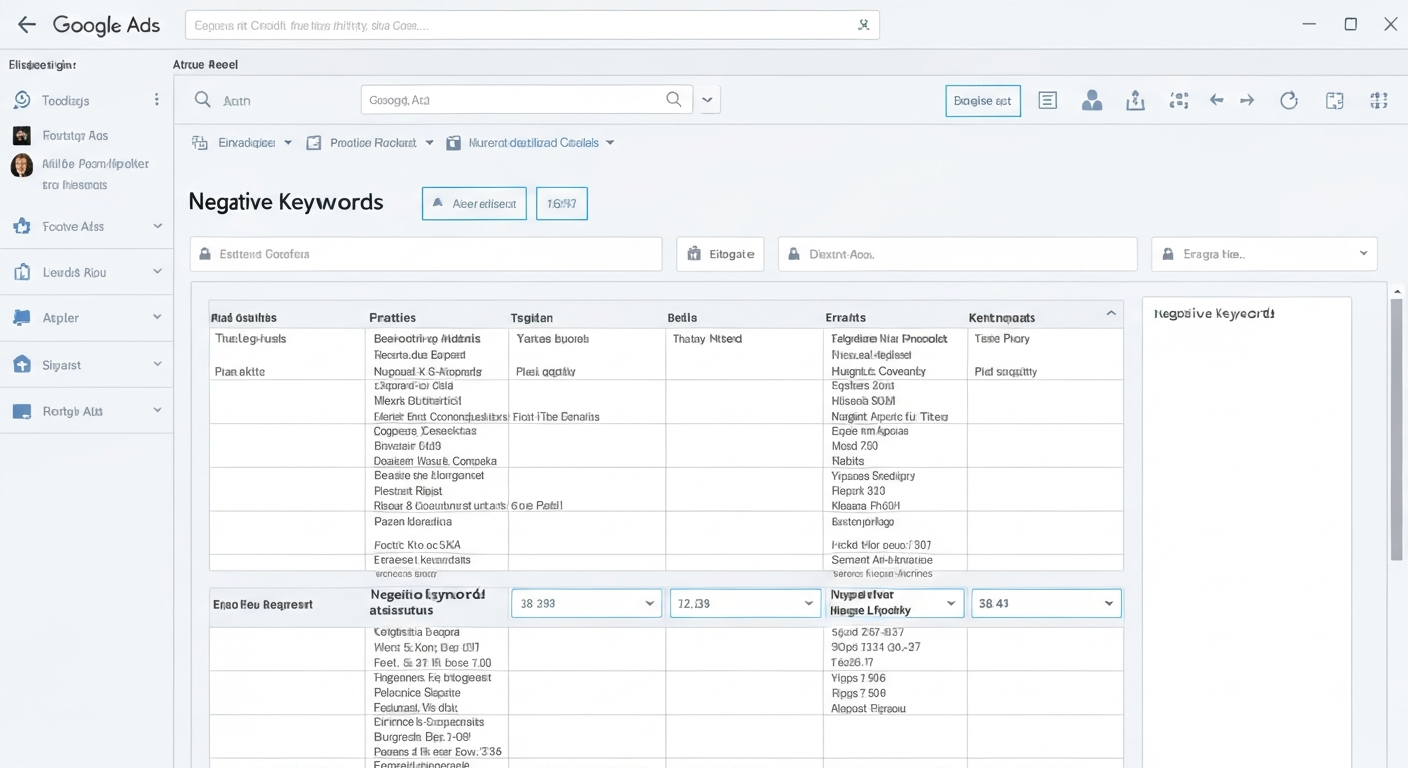Click the fullscreen expand icon in toolbar

point(1334,100)
